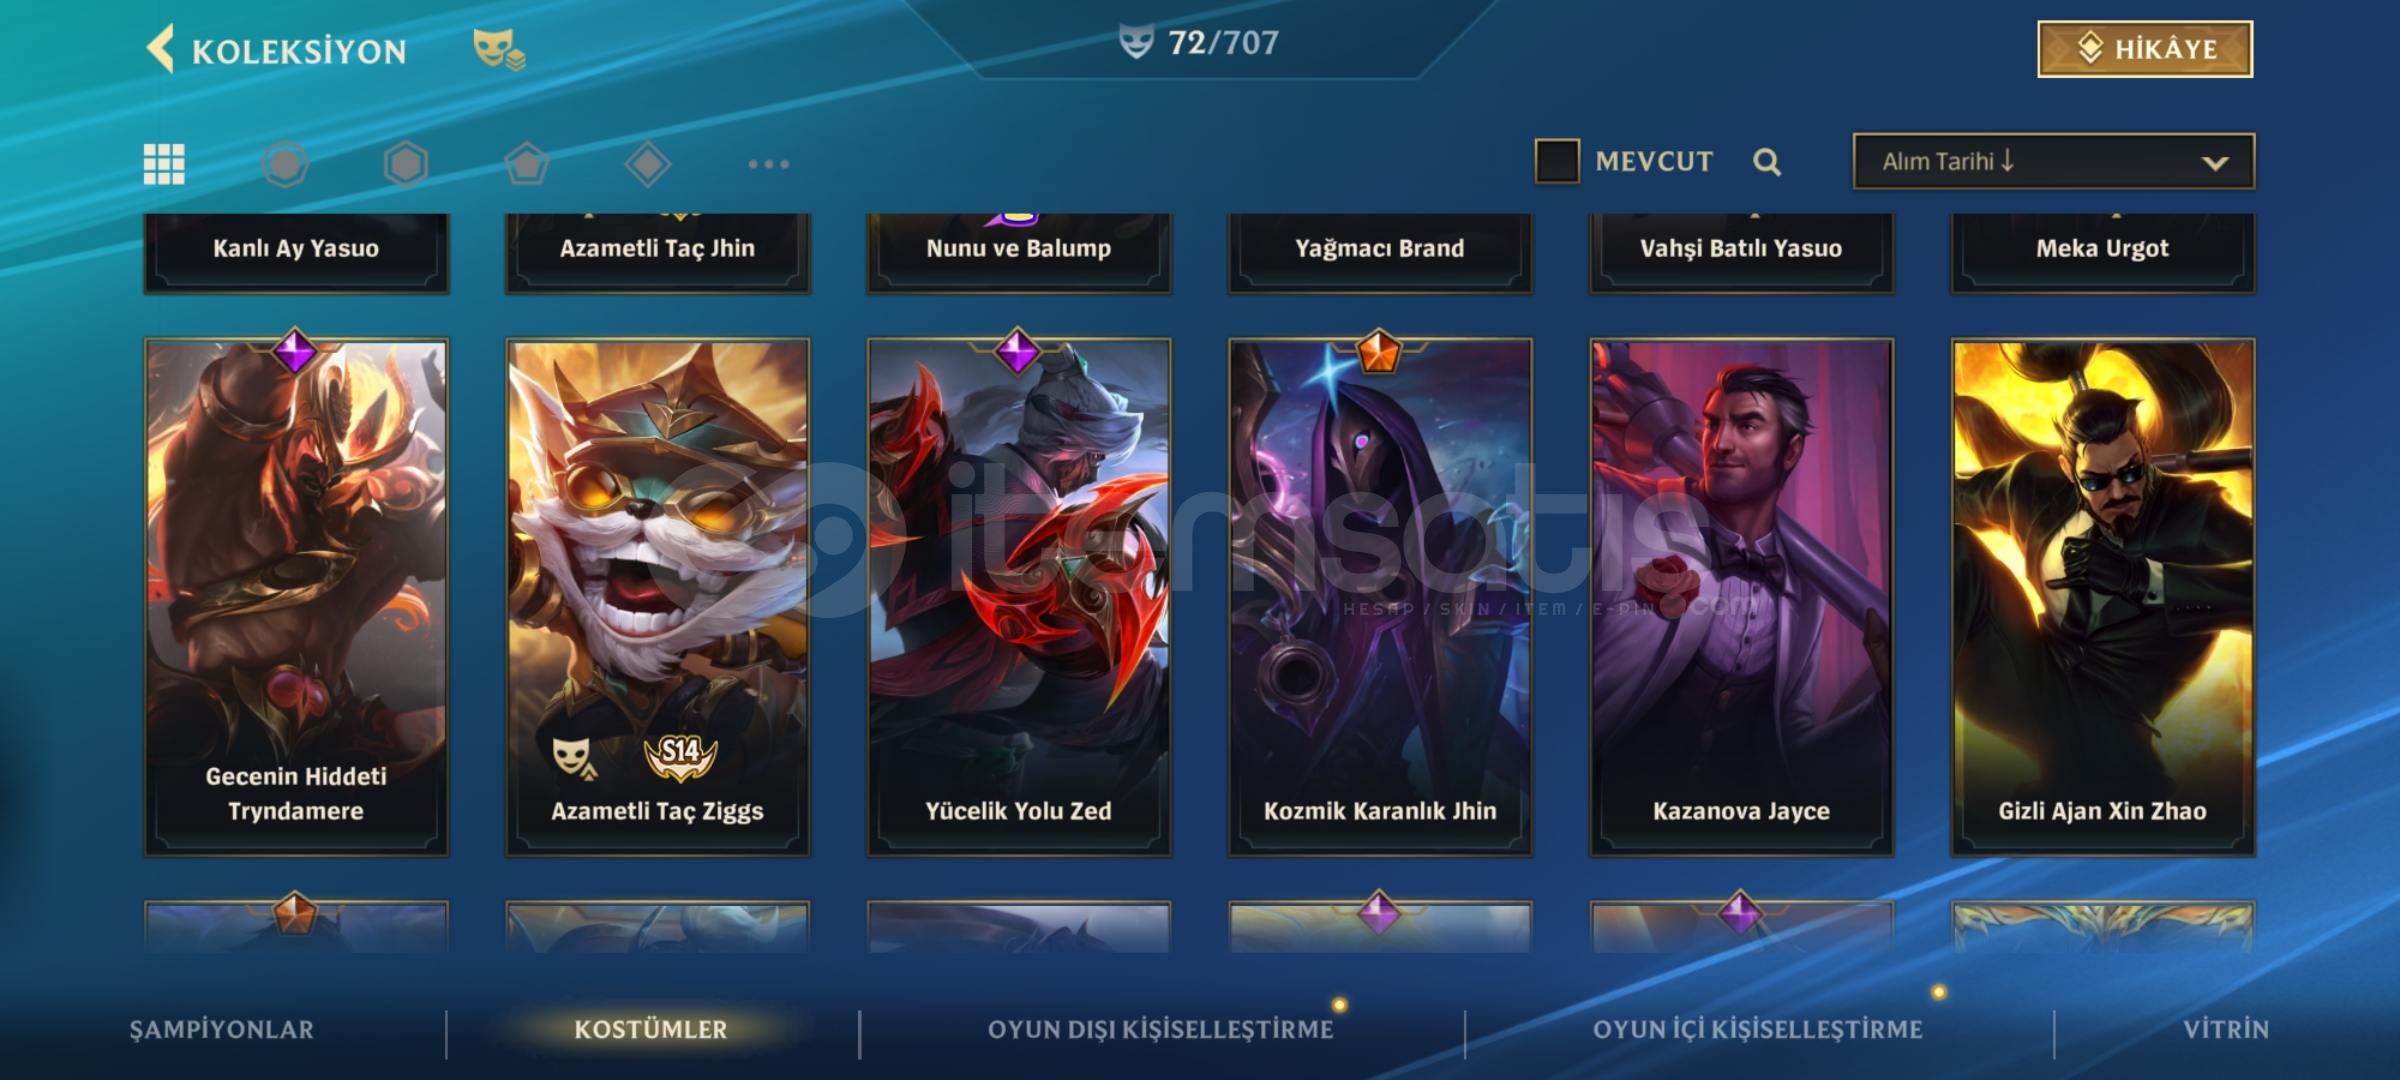Go to the Vitrin tab
Image resolution: width=2400 pixels, height=1080 pixels.
[x=2226, y=1029]
